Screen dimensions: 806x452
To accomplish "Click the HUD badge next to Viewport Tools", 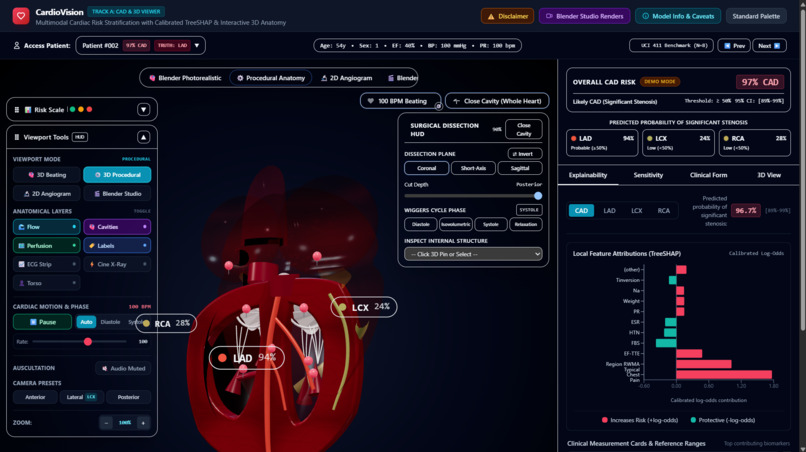I will (80, 137).
